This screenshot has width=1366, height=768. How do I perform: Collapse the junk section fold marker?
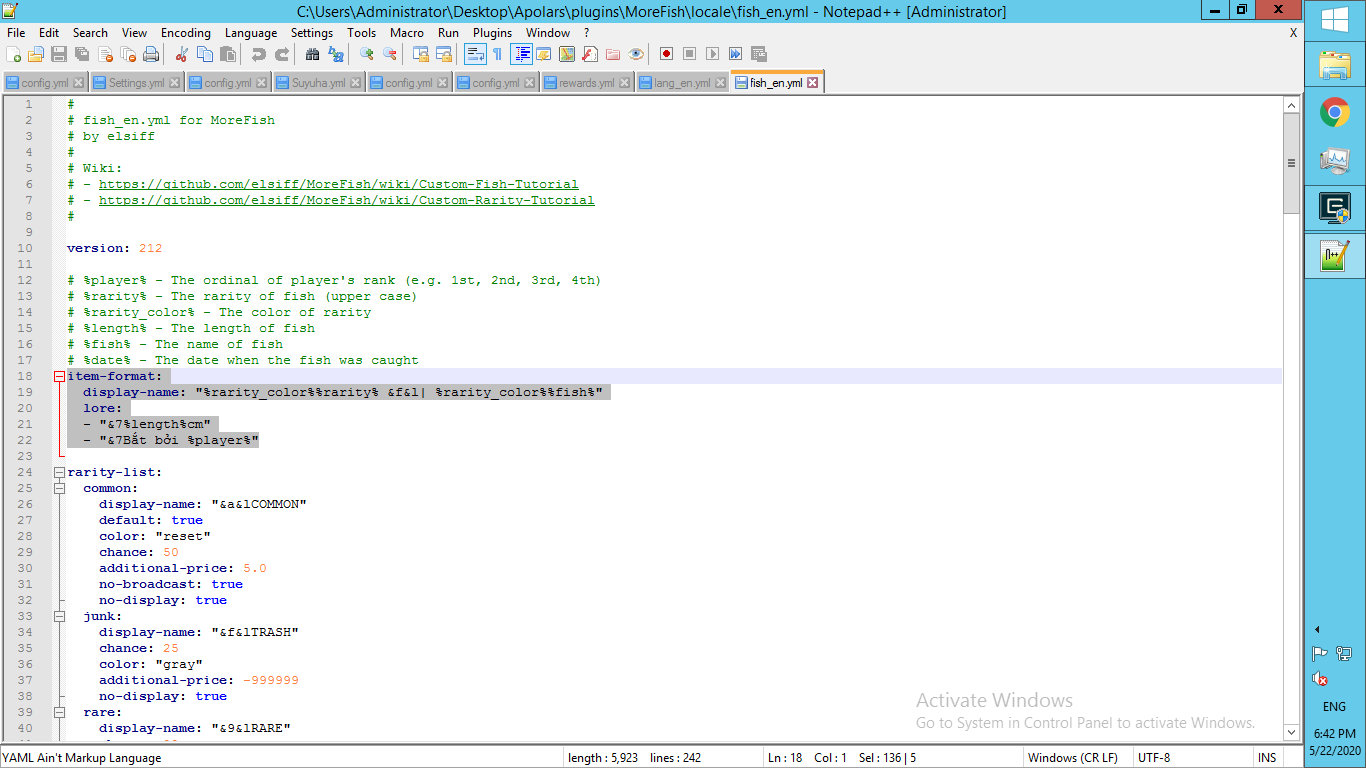point(59,616)
